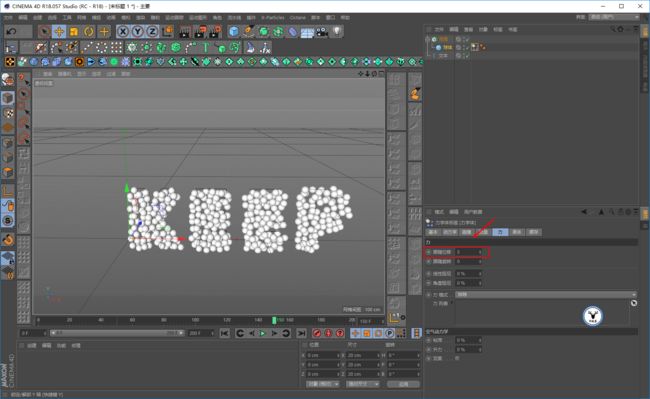Select the Rotate tool icon
650x399 pixels.
tap(89, 31)
